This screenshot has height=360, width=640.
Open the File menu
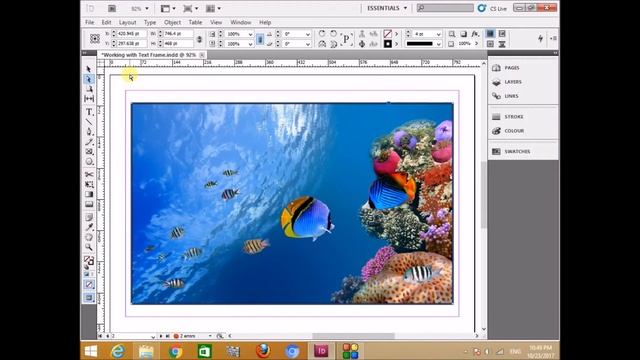tap(89, 22)
